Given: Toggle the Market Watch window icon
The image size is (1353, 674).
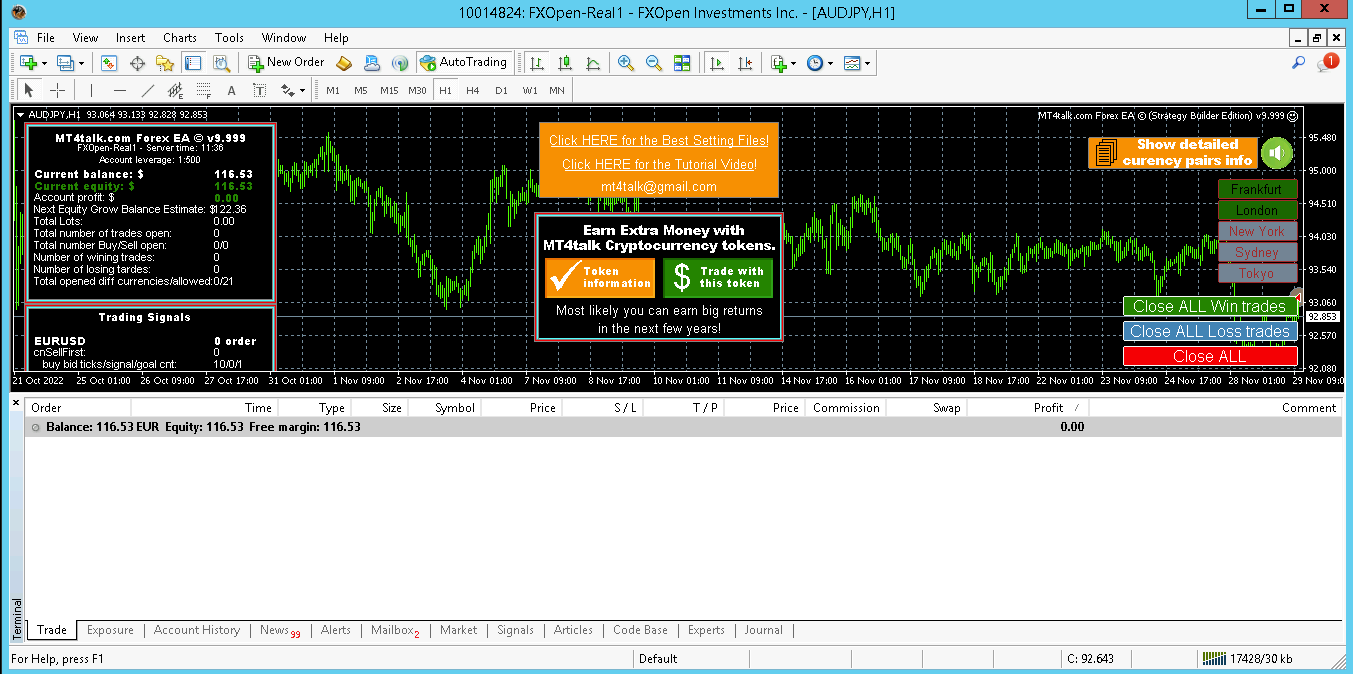Looking at the screenshot, I should click(110, 62).
